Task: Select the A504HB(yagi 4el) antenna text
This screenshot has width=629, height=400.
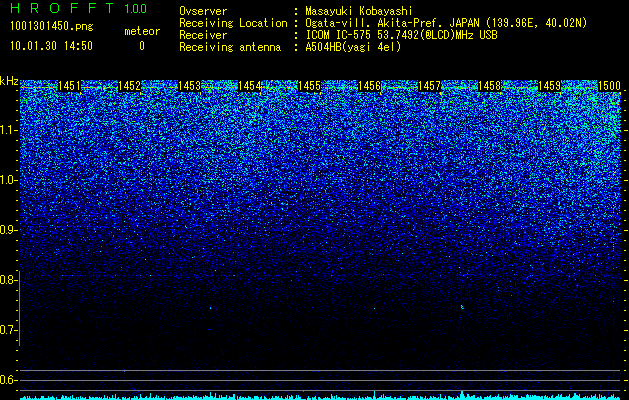Action: pos(353,47)
